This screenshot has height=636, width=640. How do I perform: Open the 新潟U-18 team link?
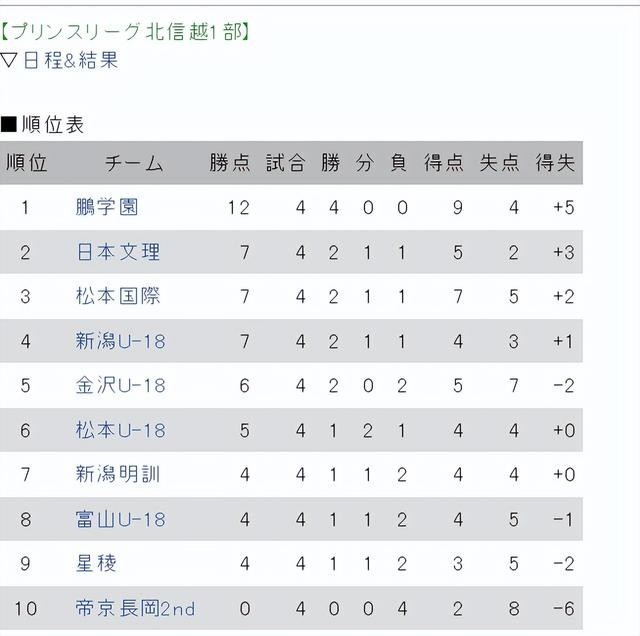(x=120, y=341)
